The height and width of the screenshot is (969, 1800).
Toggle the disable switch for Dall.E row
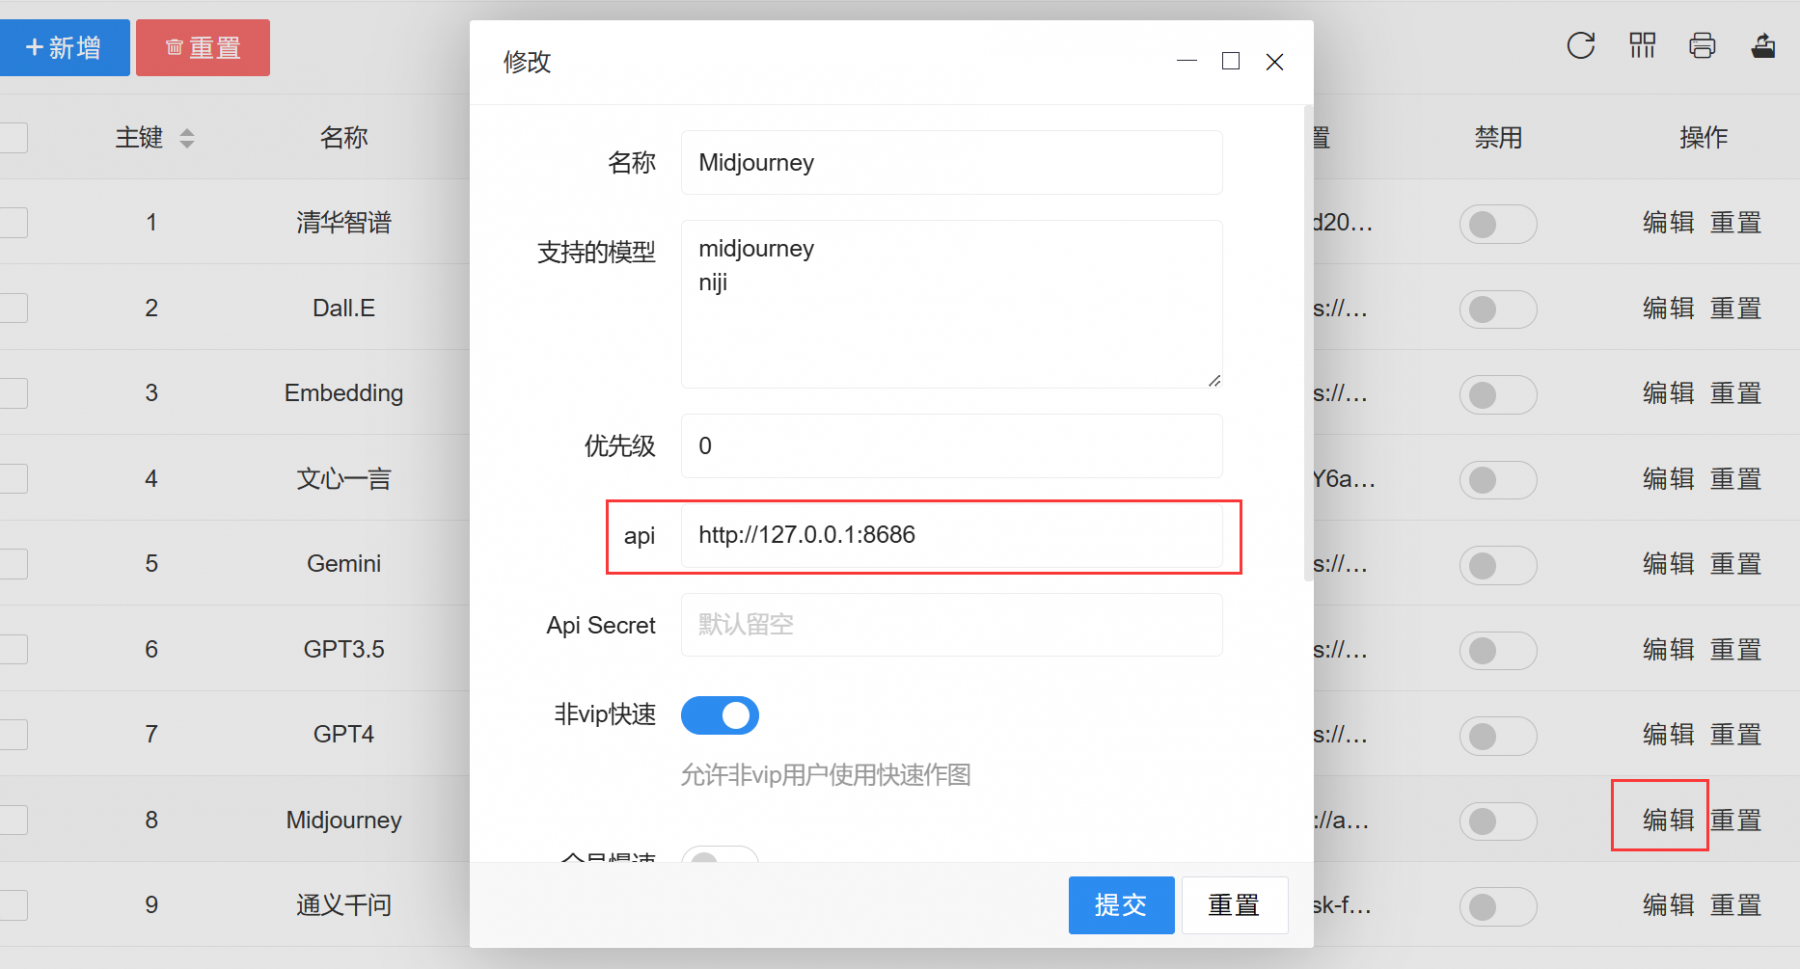pyautogui.click(x=1497, y=309)
